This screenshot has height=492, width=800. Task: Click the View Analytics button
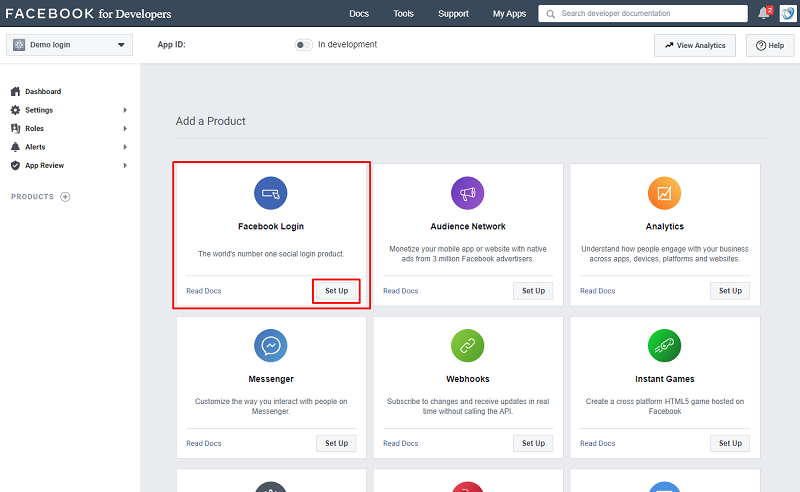[x=695, y=45]
